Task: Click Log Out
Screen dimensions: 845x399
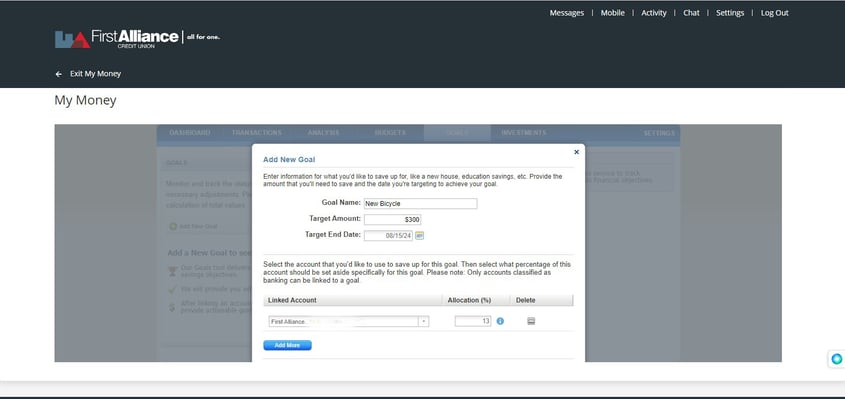Action: tap(774, 13)
